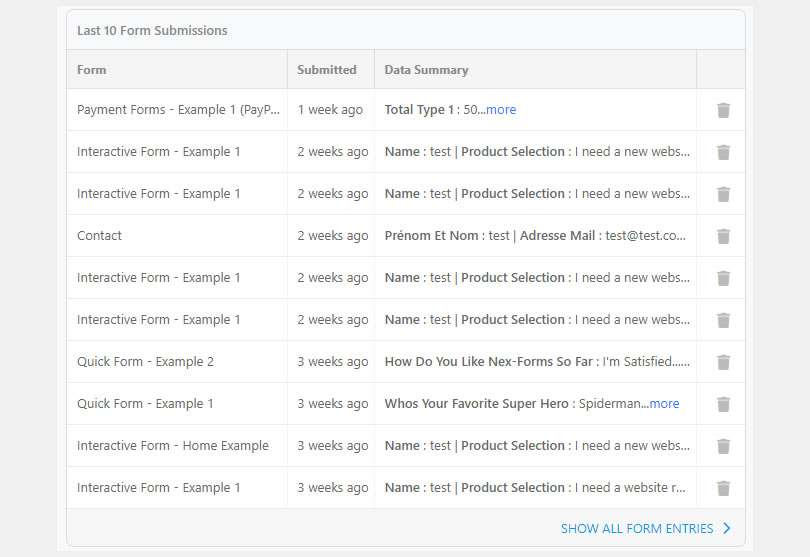
Task: Click '2 weeks ago' in the Contact row
Action: (333, 236)
